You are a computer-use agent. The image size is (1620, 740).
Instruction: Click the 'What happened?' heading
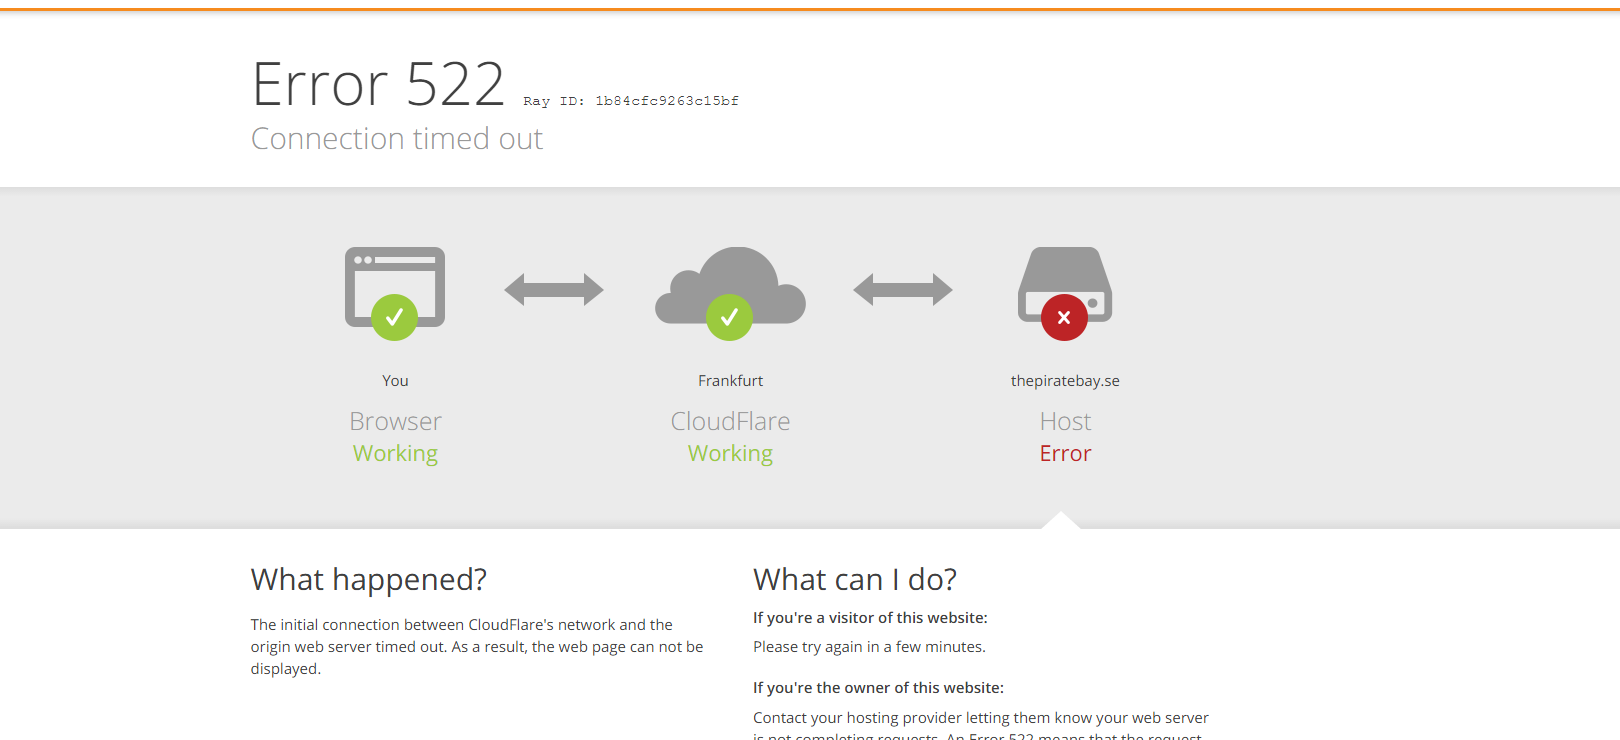[x=369, y=580]
